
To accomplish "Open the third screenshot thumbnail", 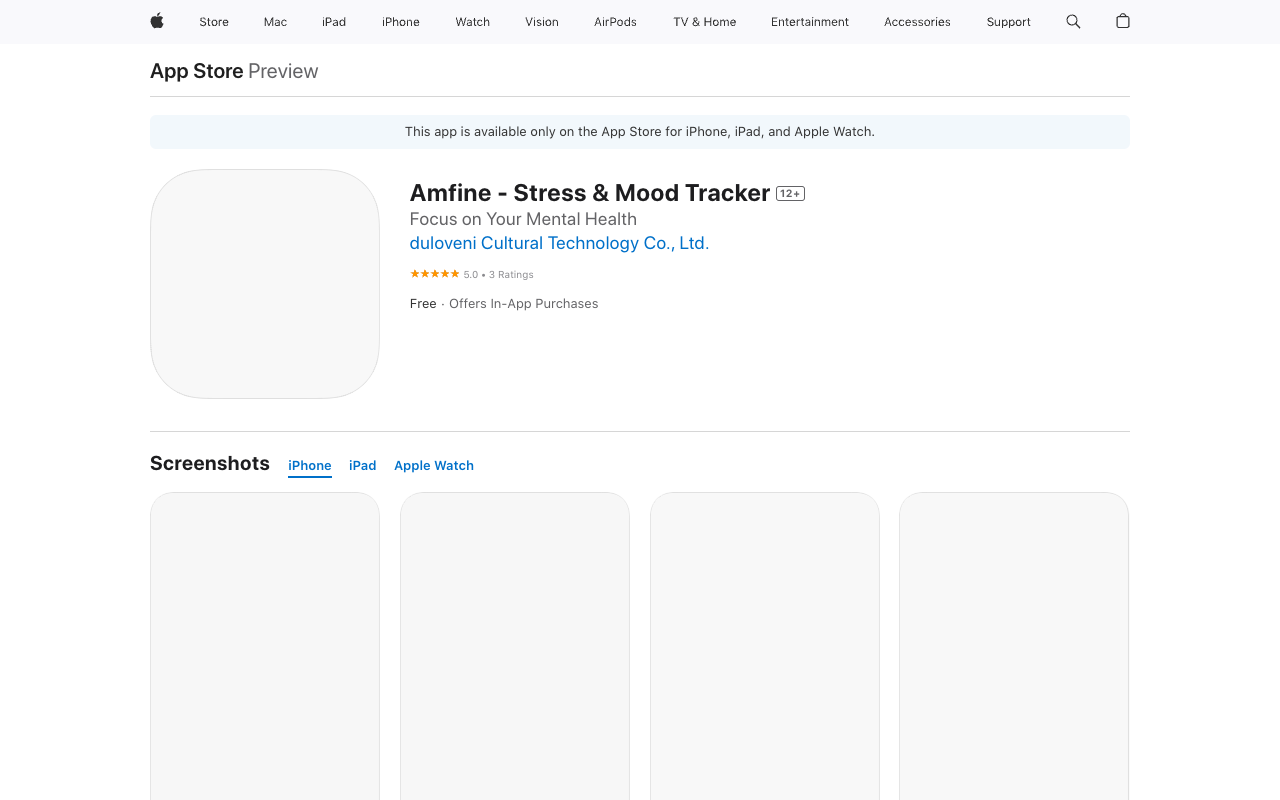I will click(765, 646).
